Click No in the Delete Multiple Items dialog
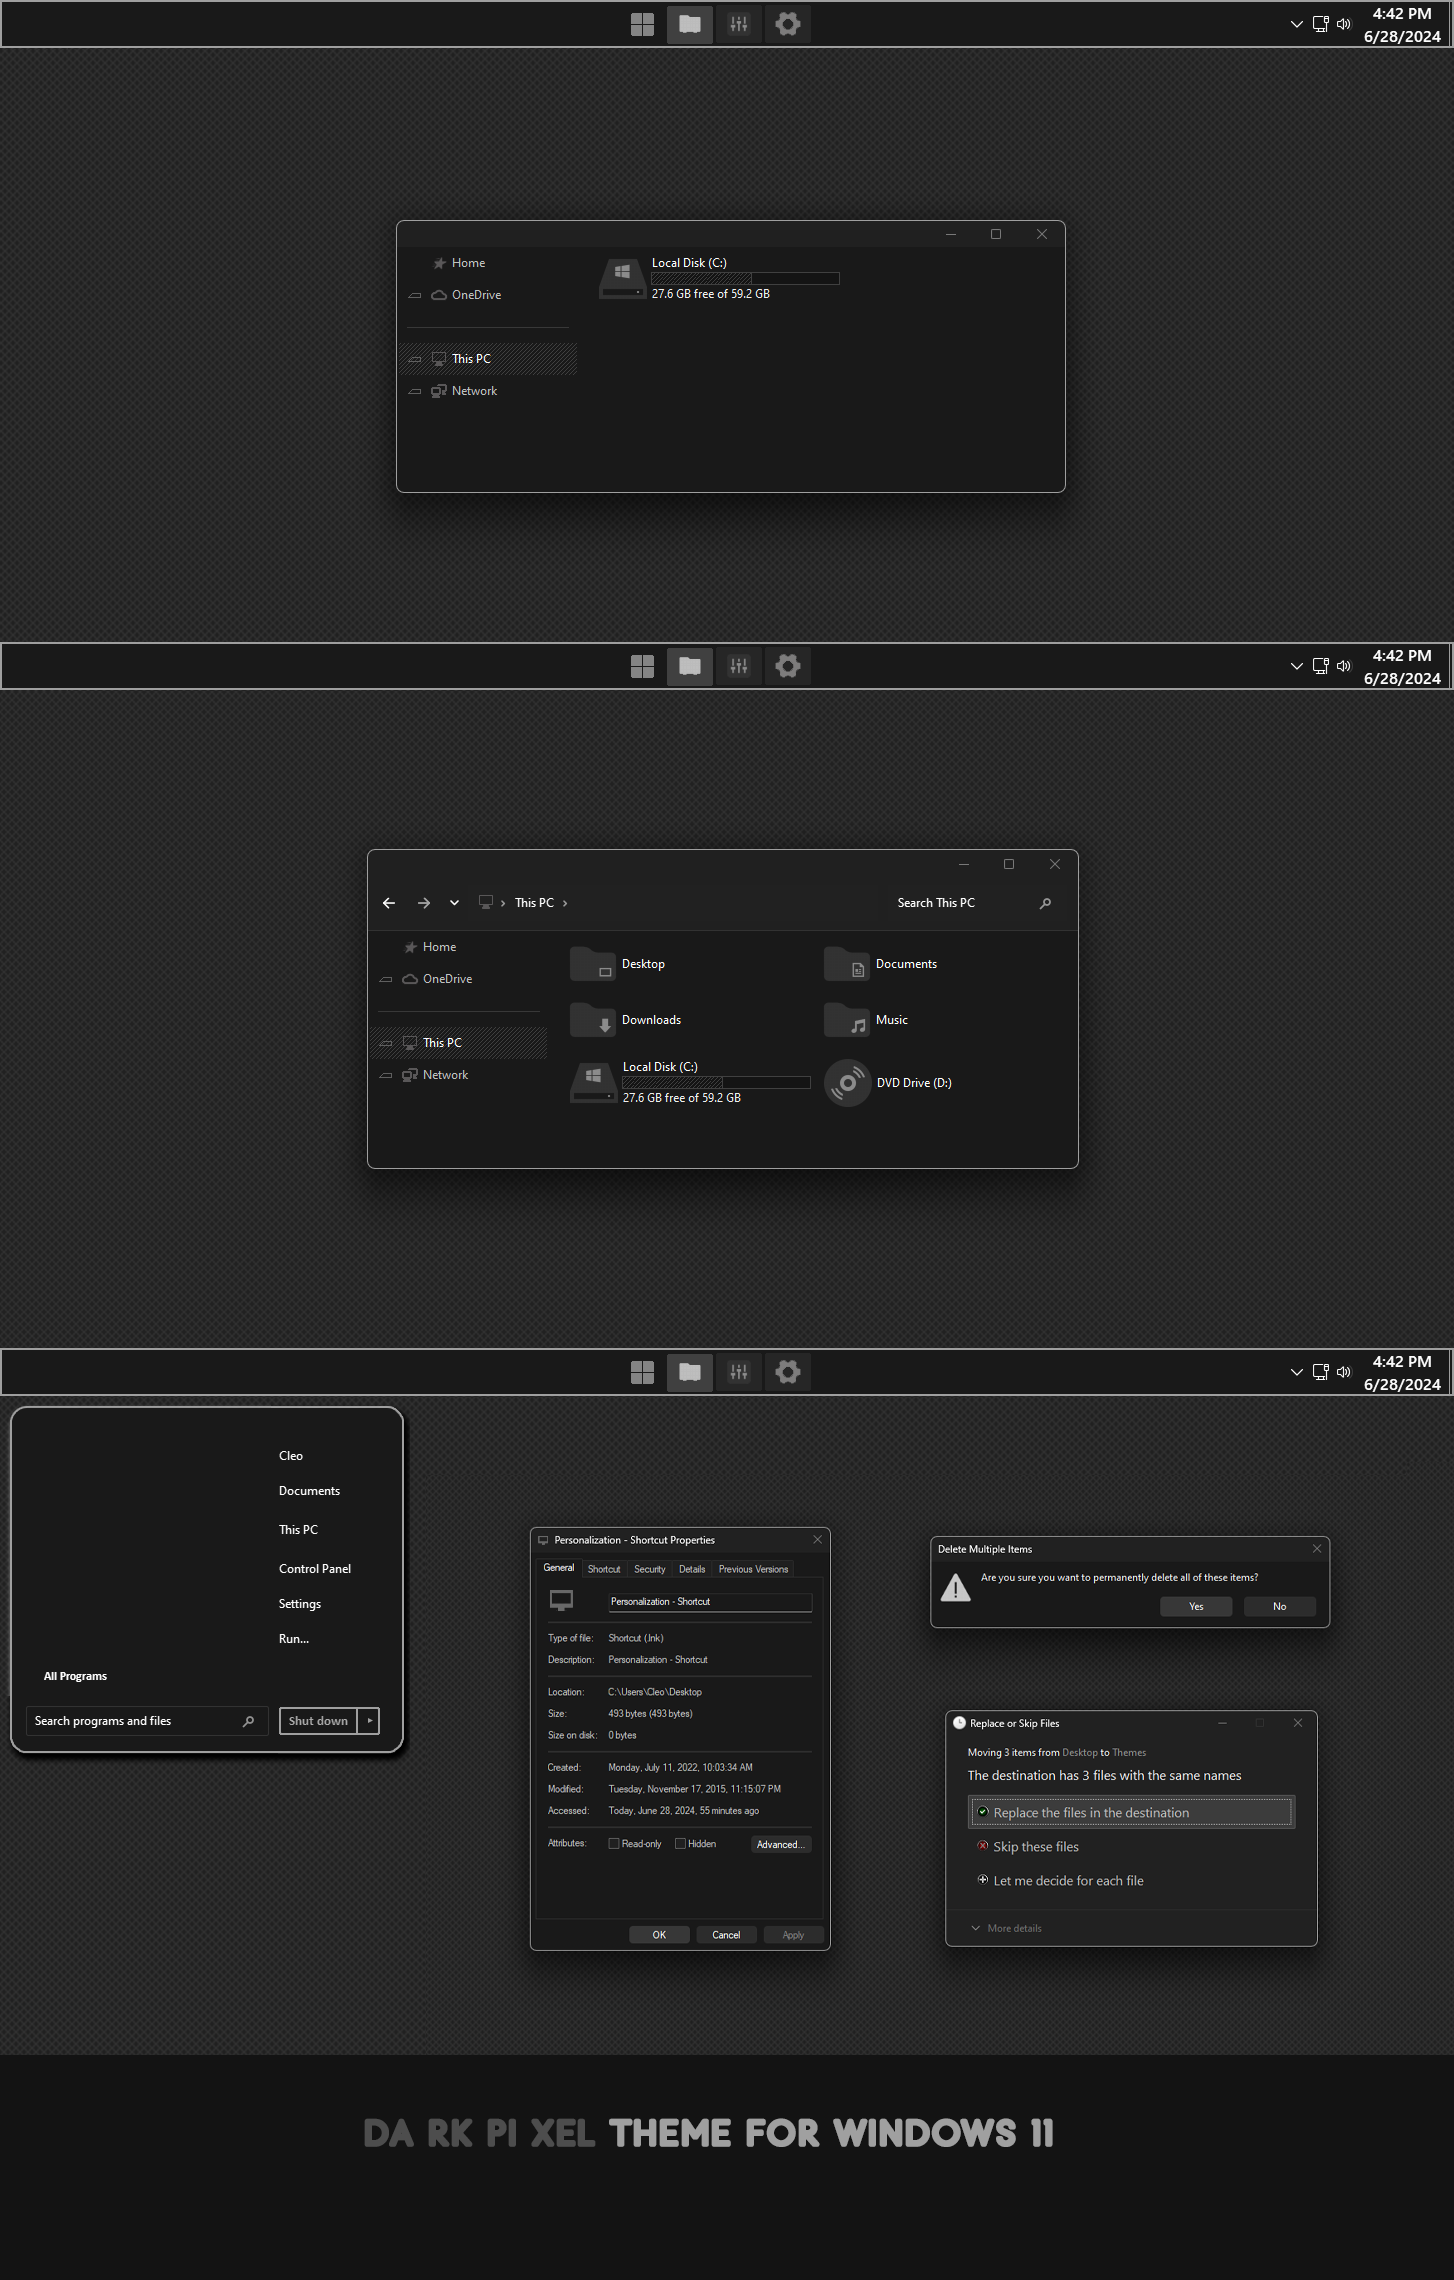 pos(1280,1606)
